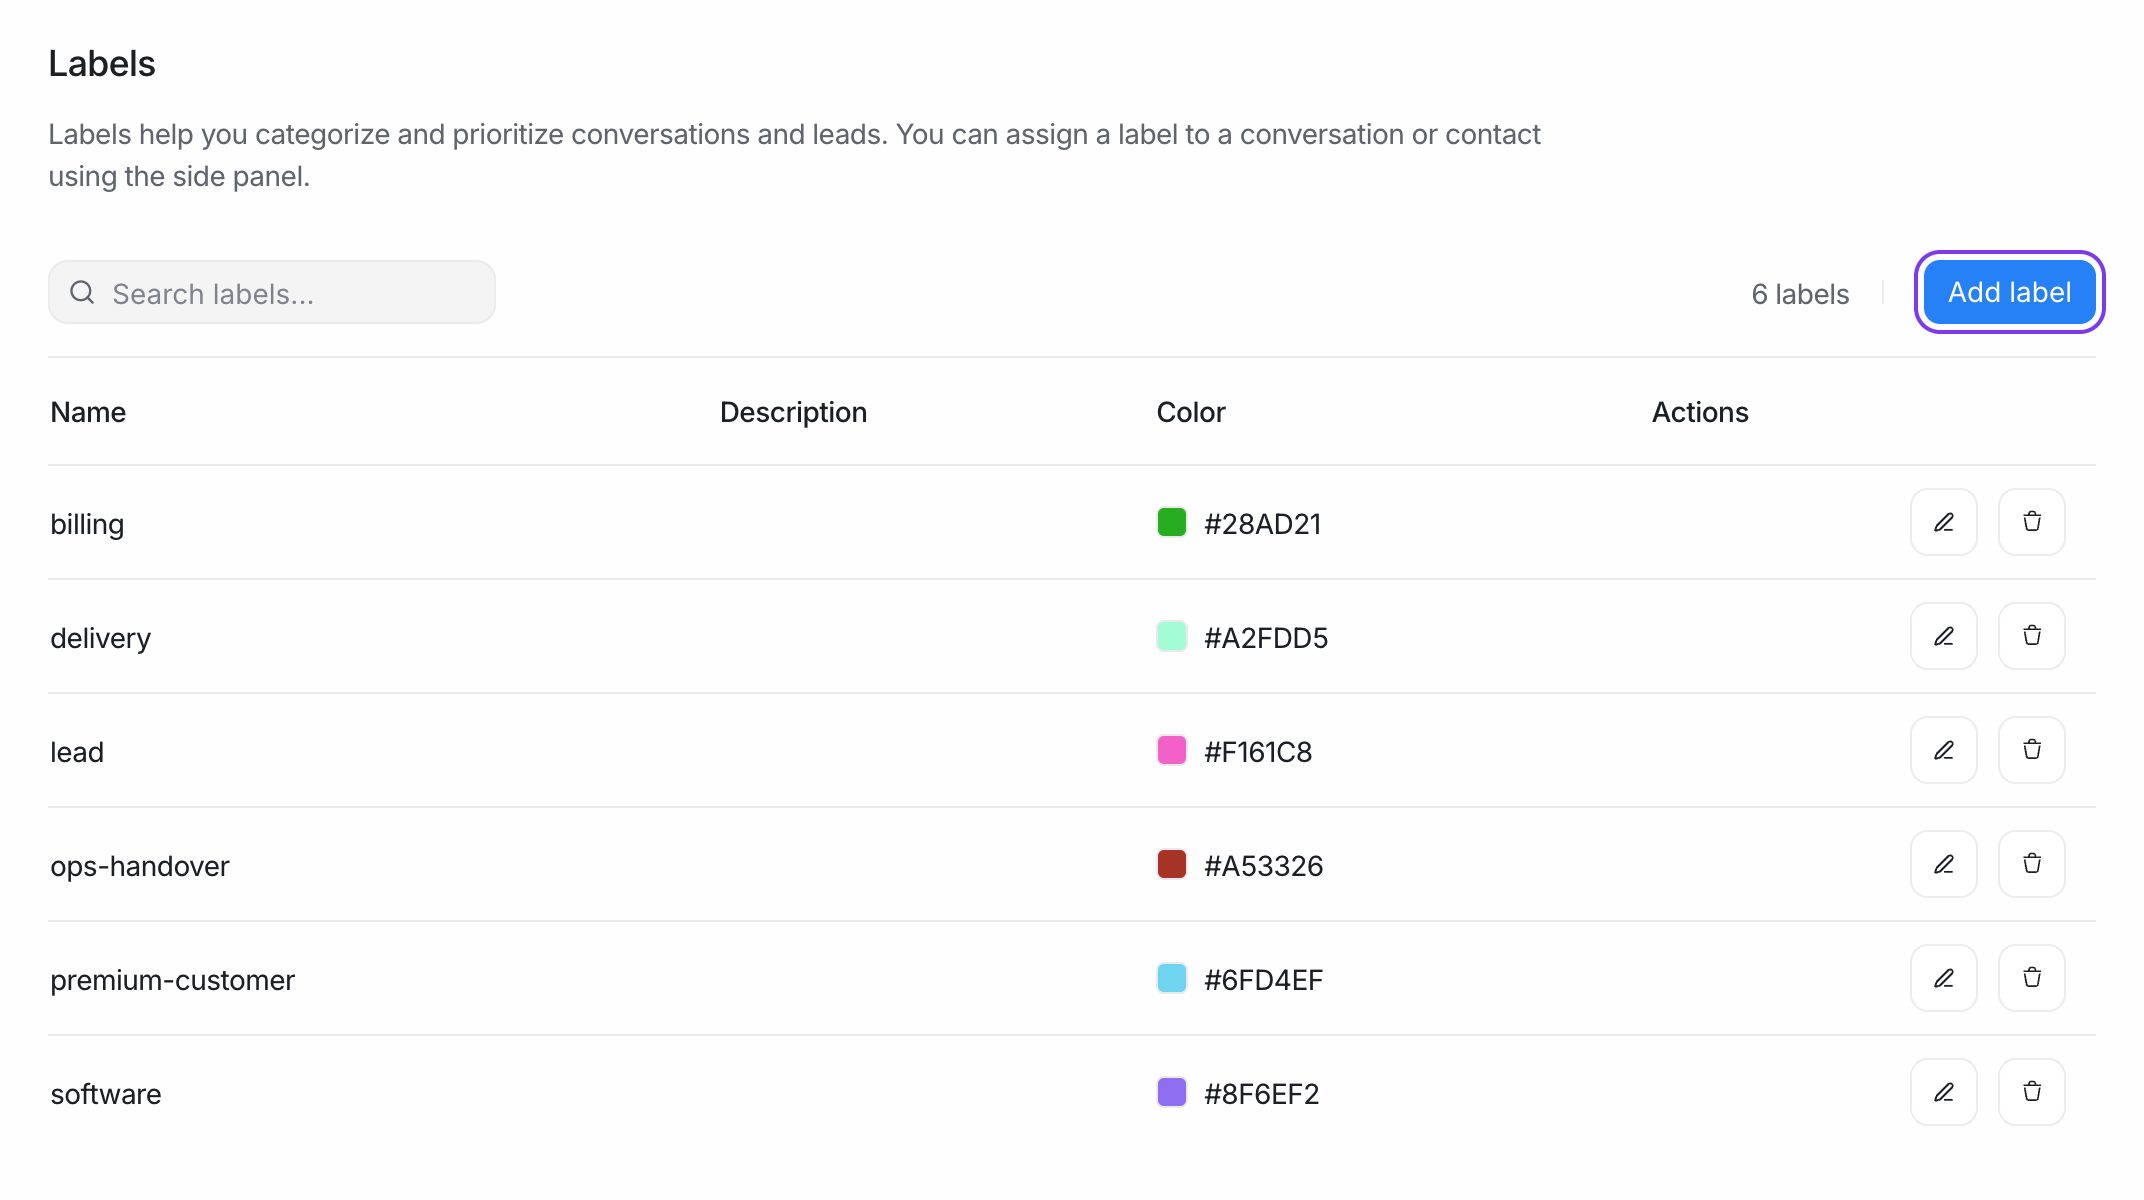Click the #A2FDD5 hex code
The image size is (2144, 1200).
tap(1266, 638)
